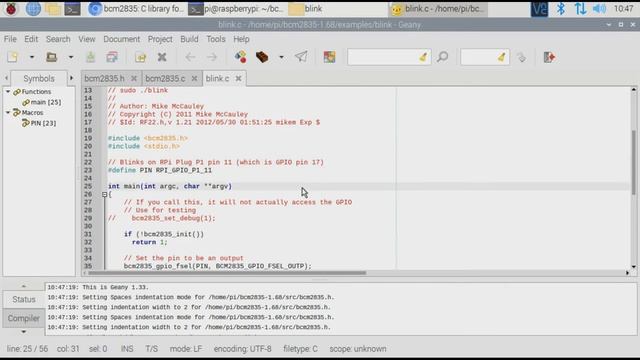
Task: Open the file manager taskbar icon
Action: tap(53, 9)
